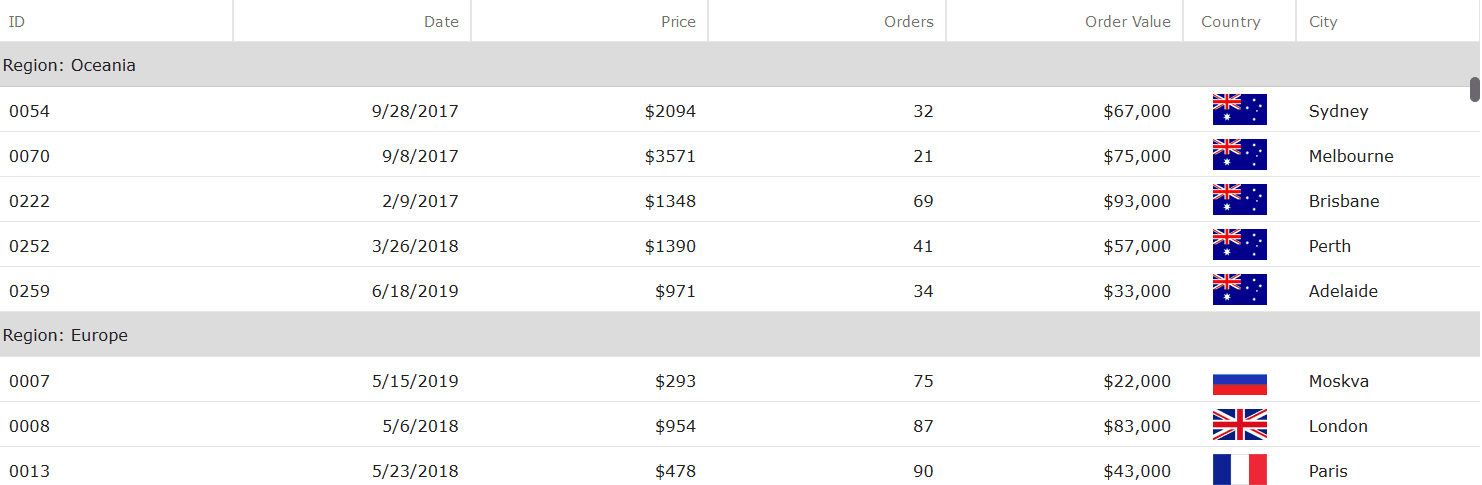Click the Australian flag in Melbourne row
Image resolution: width=1482 pixels, height=485 pixels.
1239,155
